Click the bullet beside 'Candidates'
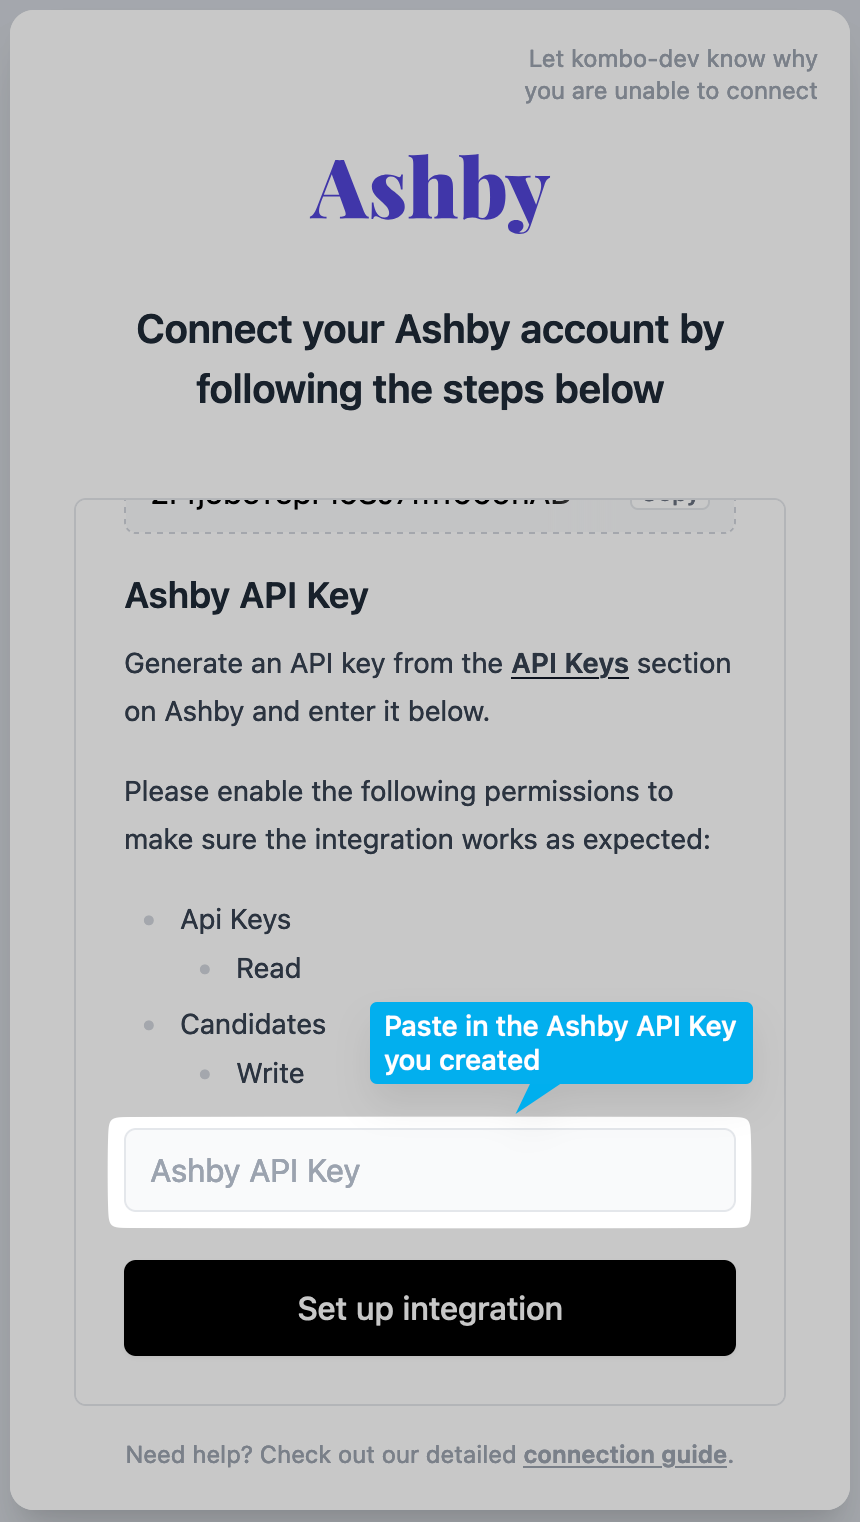Image resolution: width=860 pixels, height=1522 pixels. pyautogui.click(x=149, y=1025)
